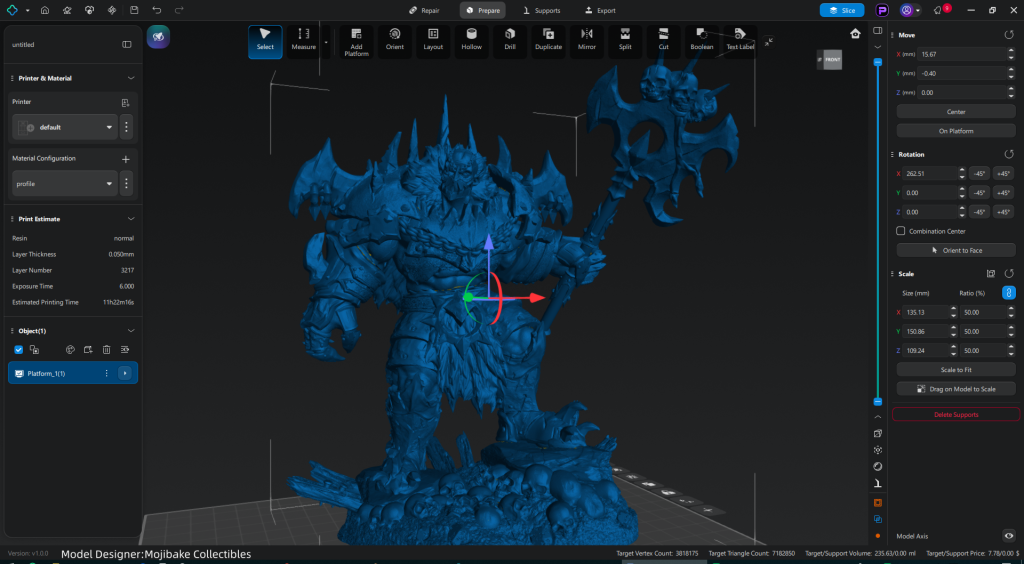Switch to the Supports tab
The width and height of the screenshot is (1024, 564).
pyautogui.click(x=541, y=10)
